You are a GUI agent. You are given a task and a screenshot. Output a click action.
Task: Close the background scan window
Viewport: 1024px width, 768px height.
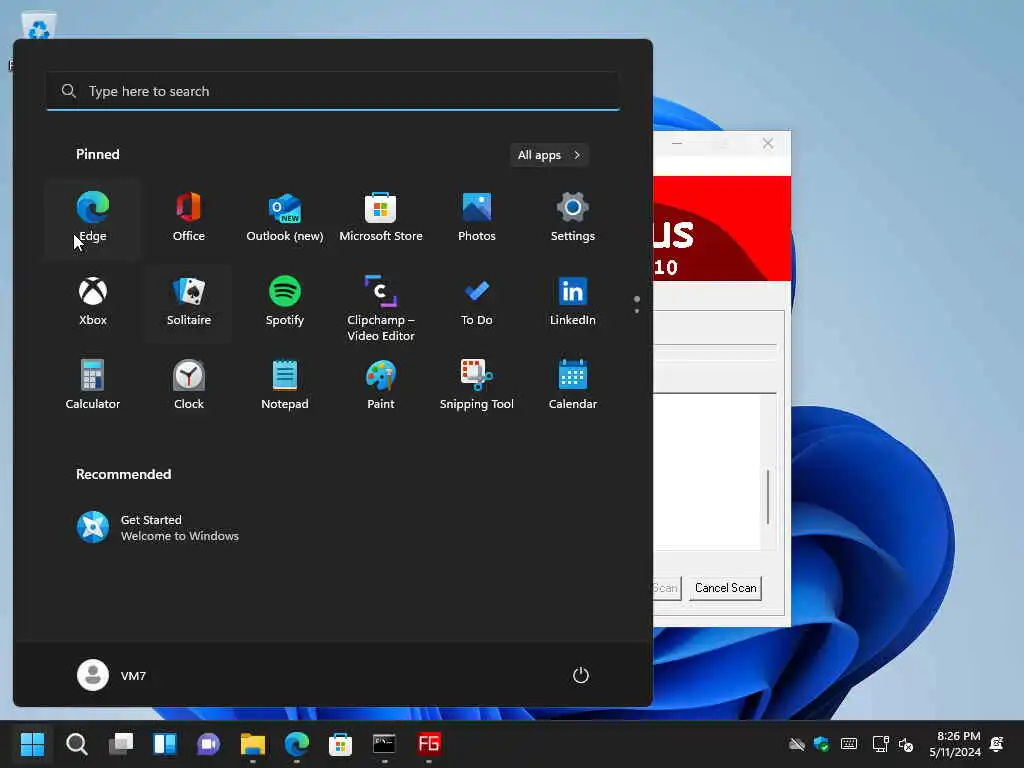coord(768,144)
